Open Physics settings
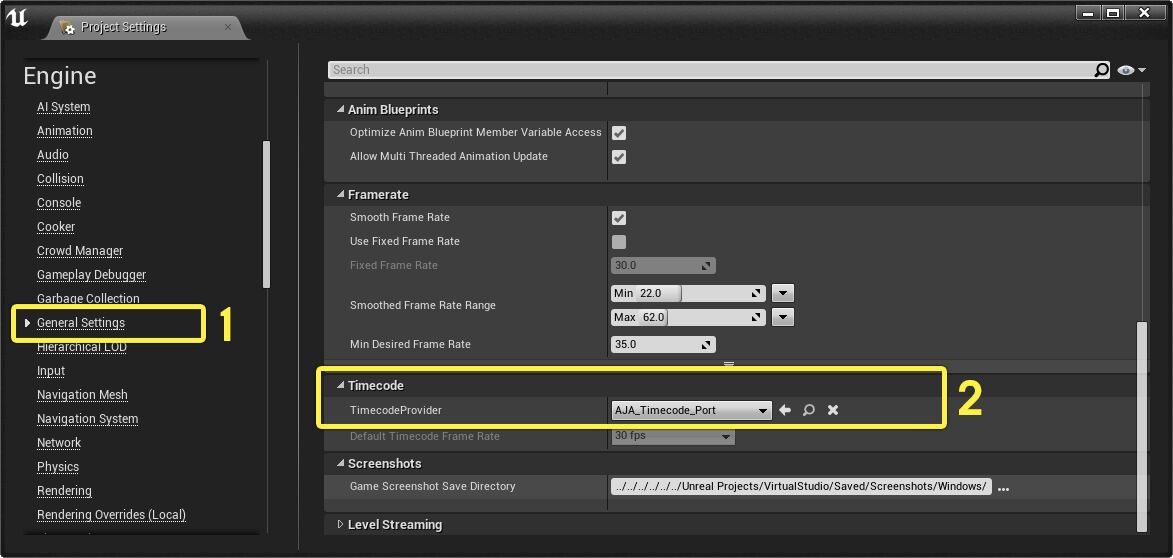This screenshot has width=1173, height=558. pyautogui.click(x=58, y=467)
